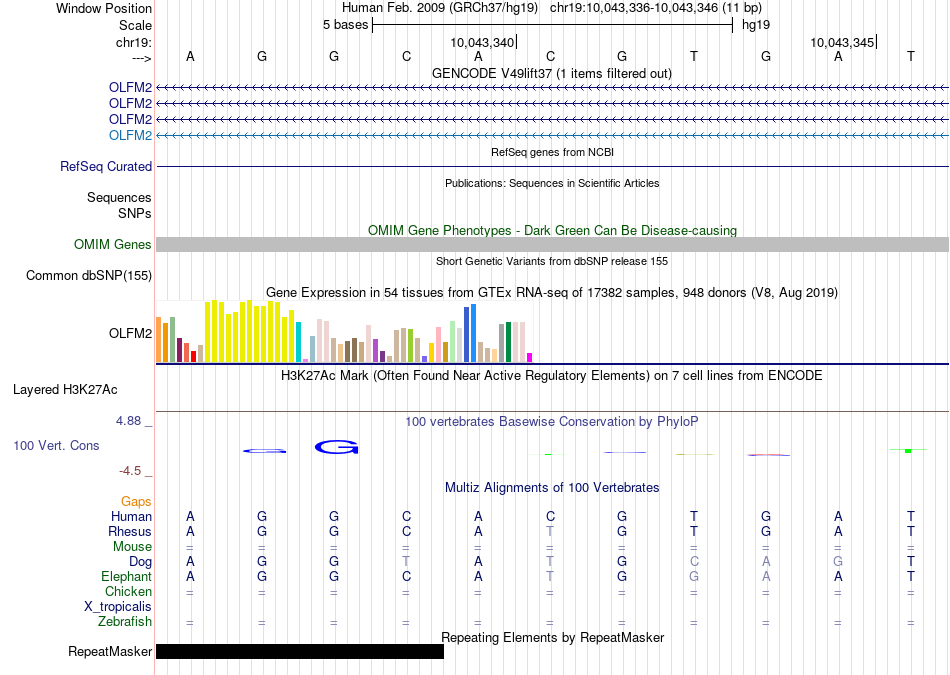Click the magenta GTEx bar at chart end

point(530,357)
